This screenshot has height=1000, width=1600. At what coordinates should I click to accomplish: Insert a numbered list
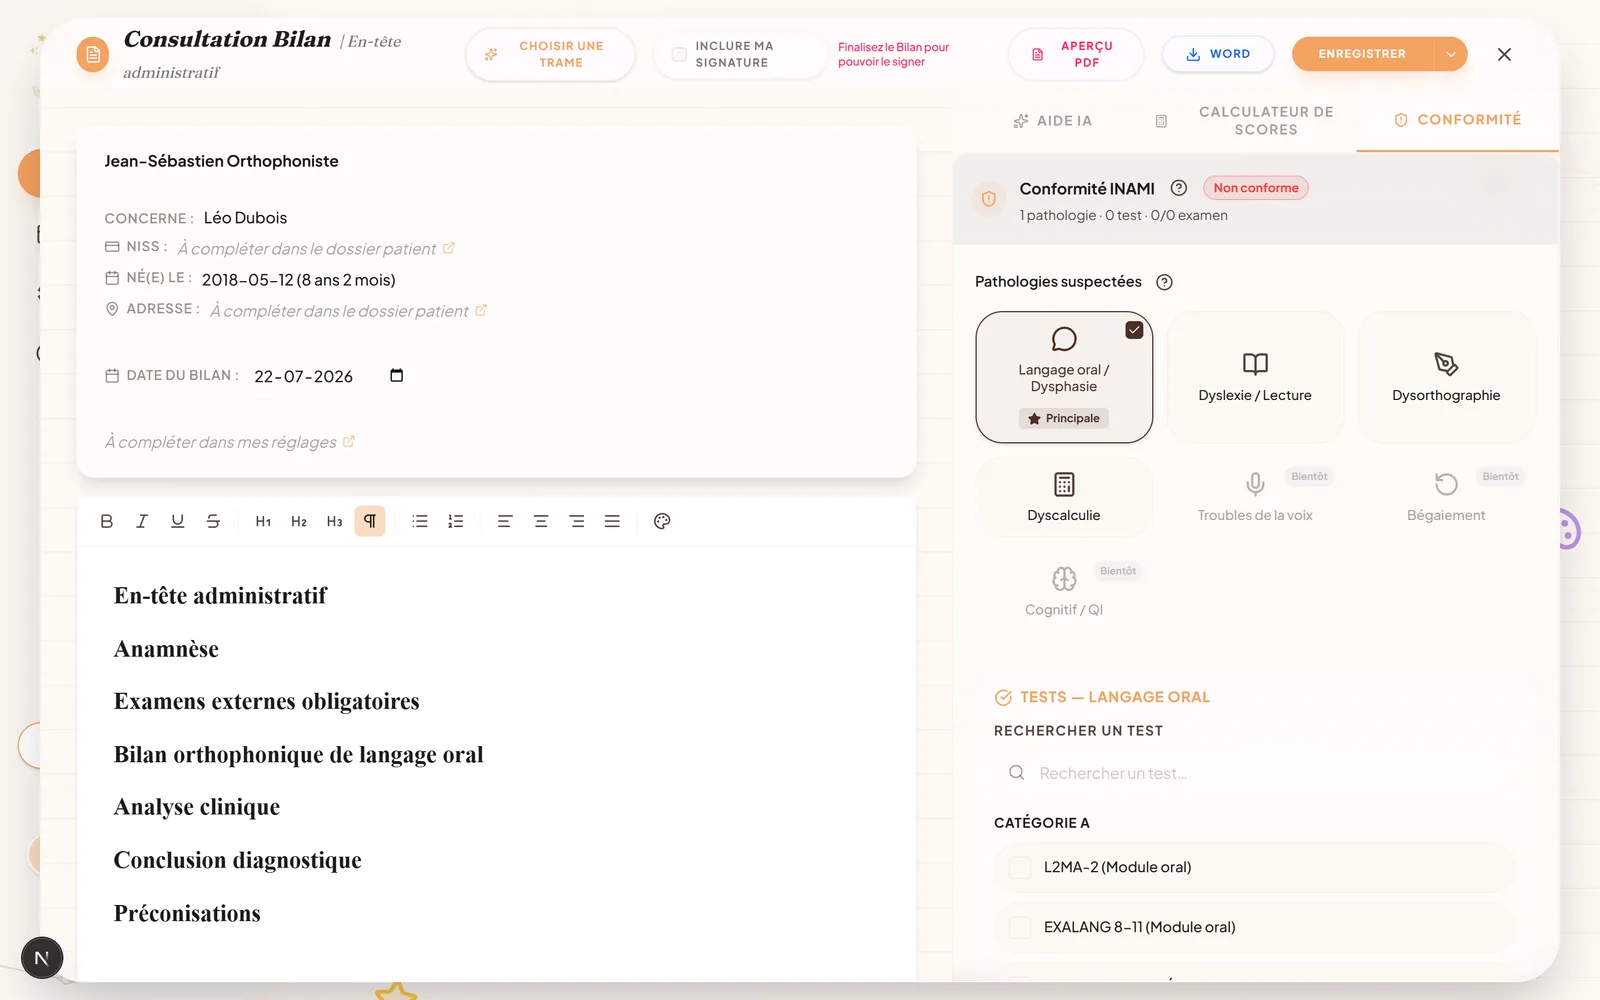pyautogui.click(x=456, y=521)
